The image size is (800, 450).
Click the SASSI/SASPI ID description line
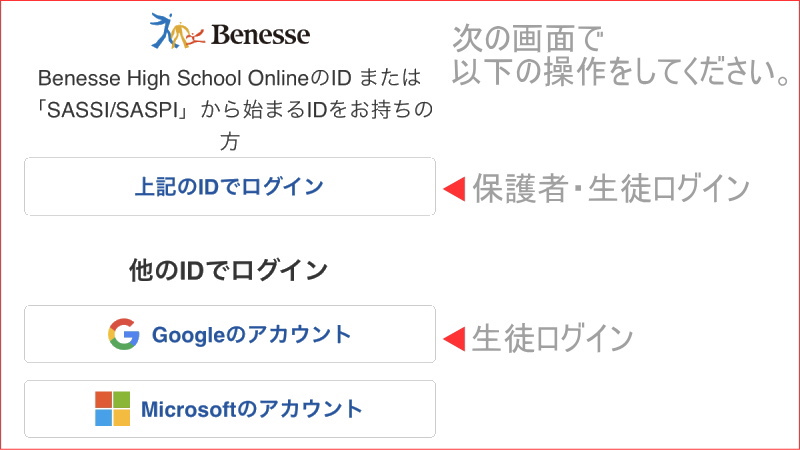click(x=235, y=110)
